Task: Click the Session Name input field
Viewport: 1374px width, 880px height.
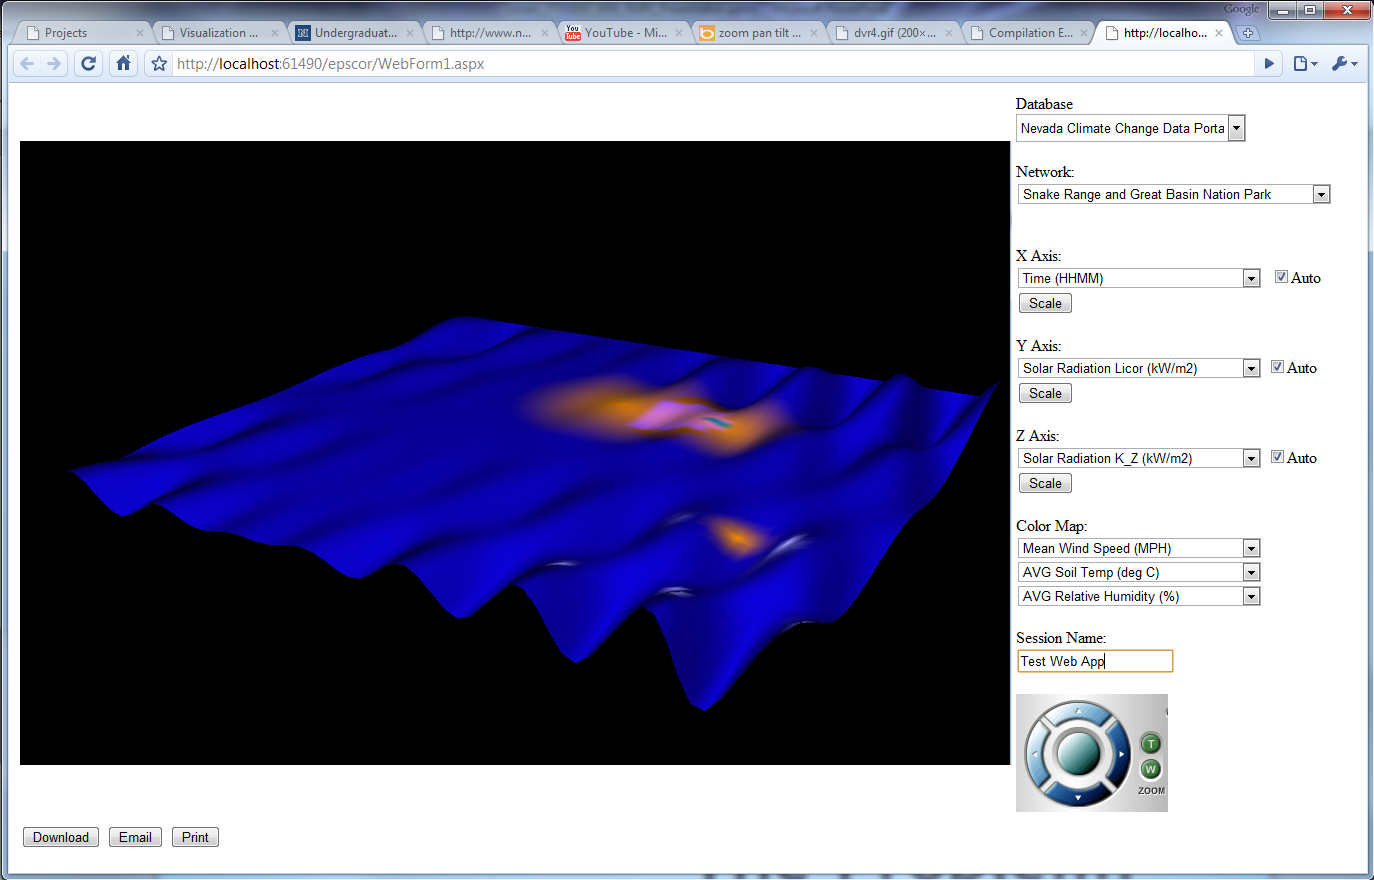Action: tap(1095, 661)
